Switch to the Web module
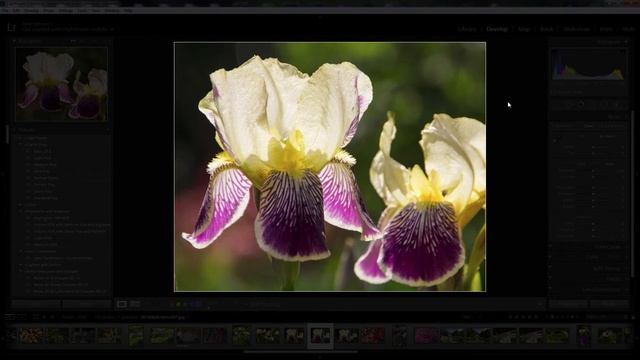Image resolution: width=640 pixels, height=360 pixels. tap(628, 29)
